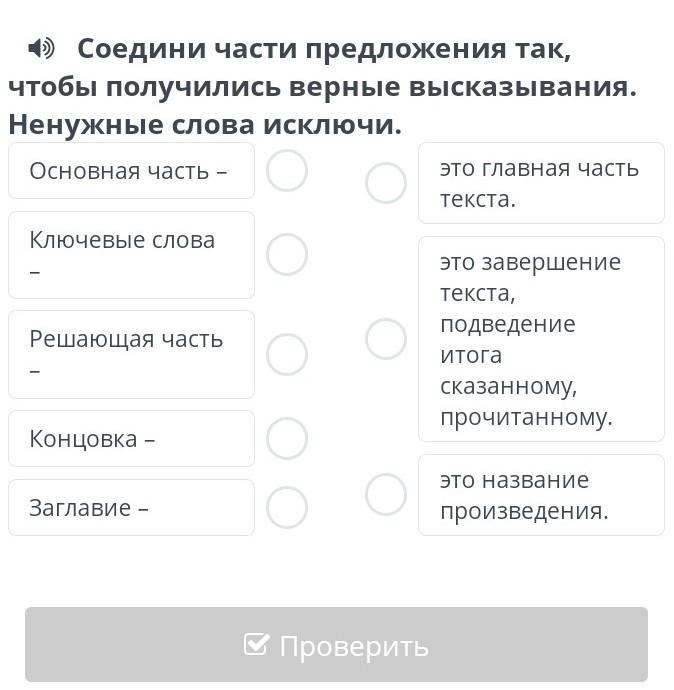Select the circle for 'это название произведения.'
Screen dimensions: 674x690
pyautogui.click(x=386, y=494)
